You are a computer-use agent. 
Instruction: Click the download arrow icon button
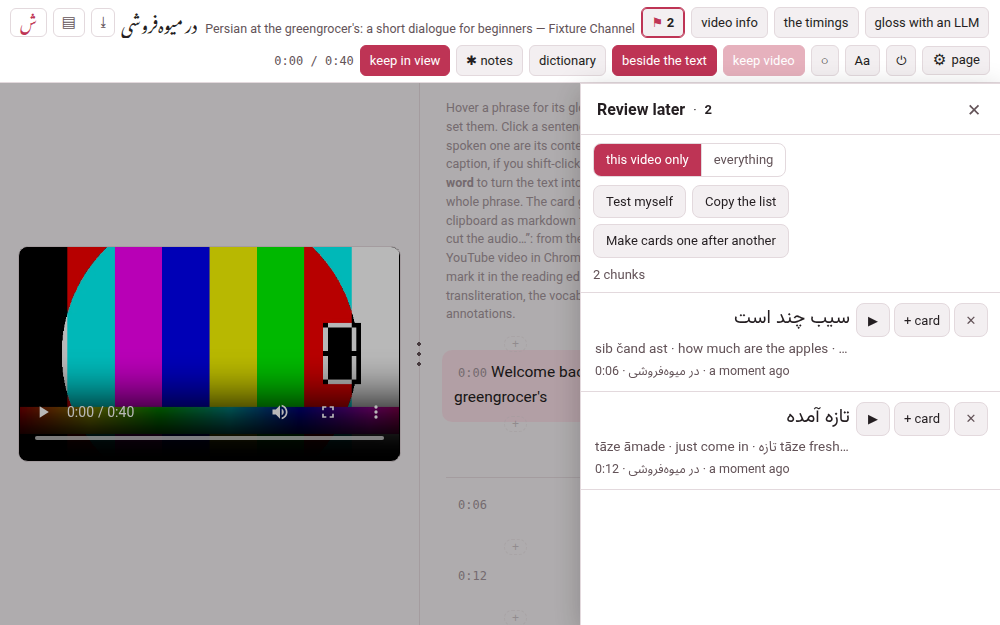click(x=103, y=23)
